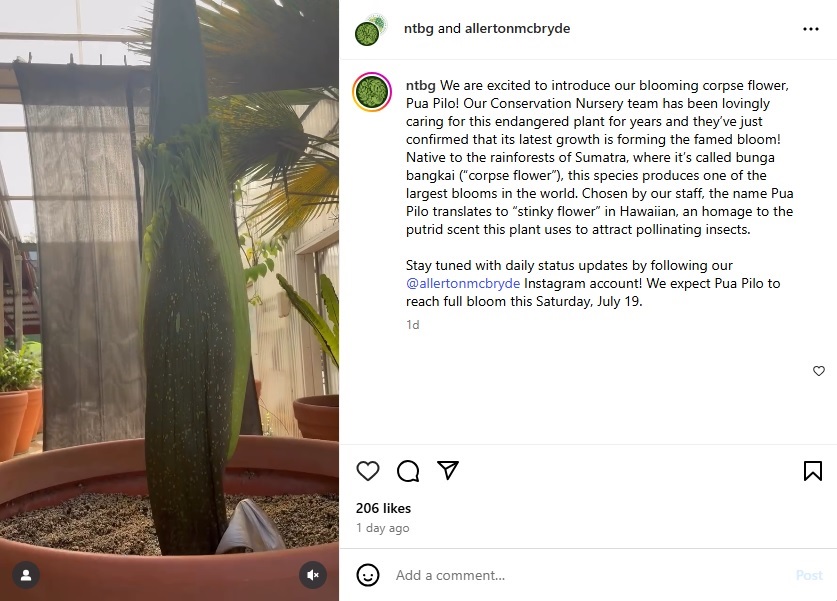Open comments via the speech bubble icon
The image size is (837, 601).
pyautogui.click(x=408, y=471)
